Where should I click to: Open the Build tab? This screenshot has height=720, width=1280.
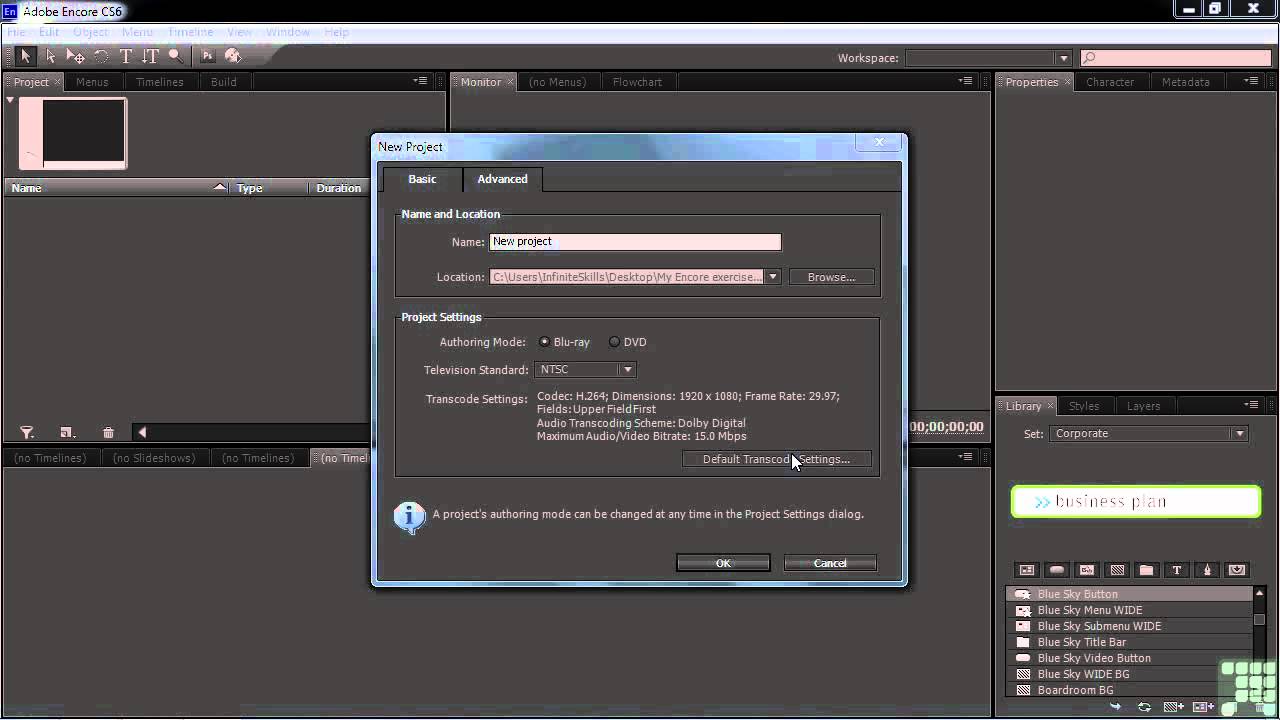pos(224,82)
